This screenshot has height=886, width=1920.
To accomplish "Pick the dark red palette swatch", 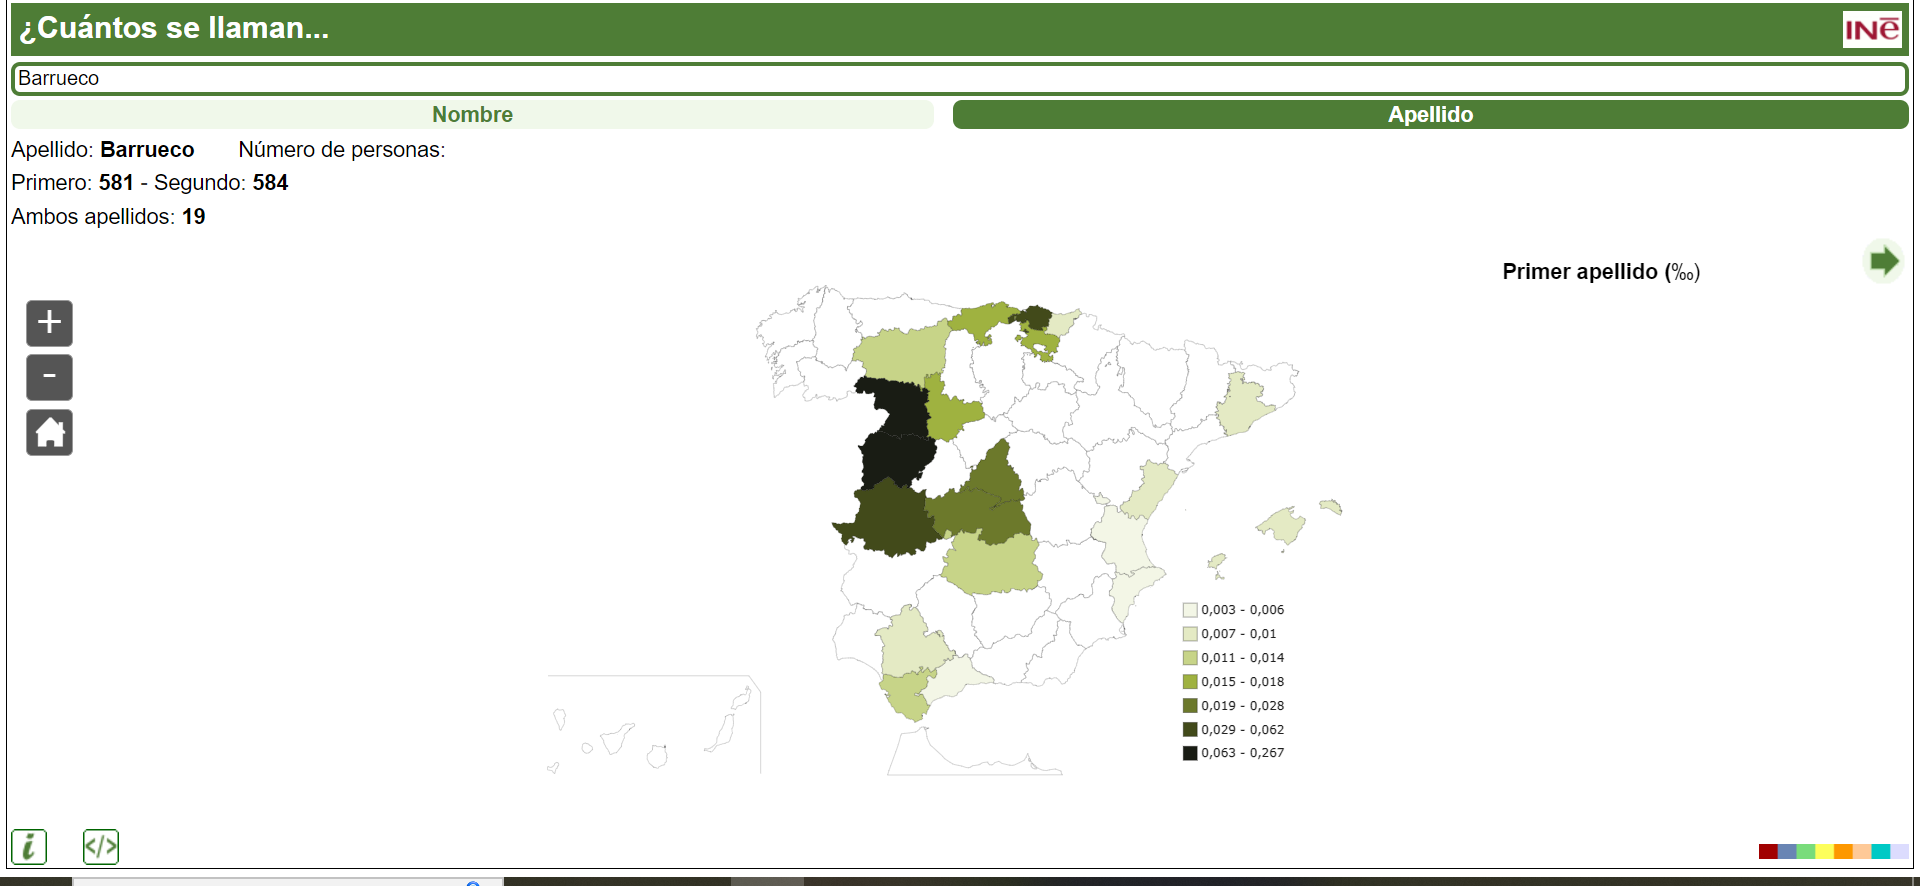I will tap(1768, 851).
